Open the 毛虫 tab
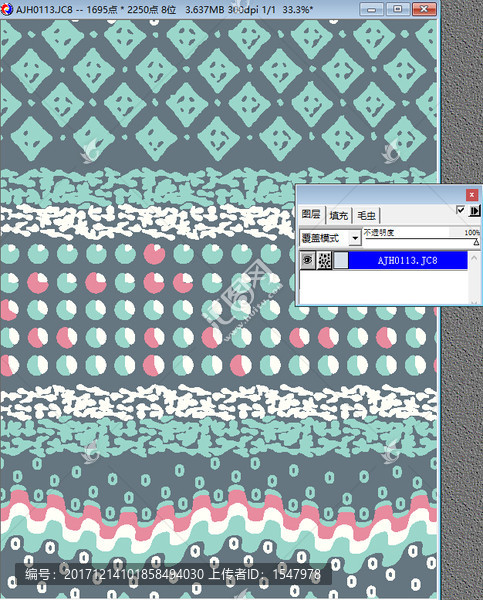 (366, 215)
